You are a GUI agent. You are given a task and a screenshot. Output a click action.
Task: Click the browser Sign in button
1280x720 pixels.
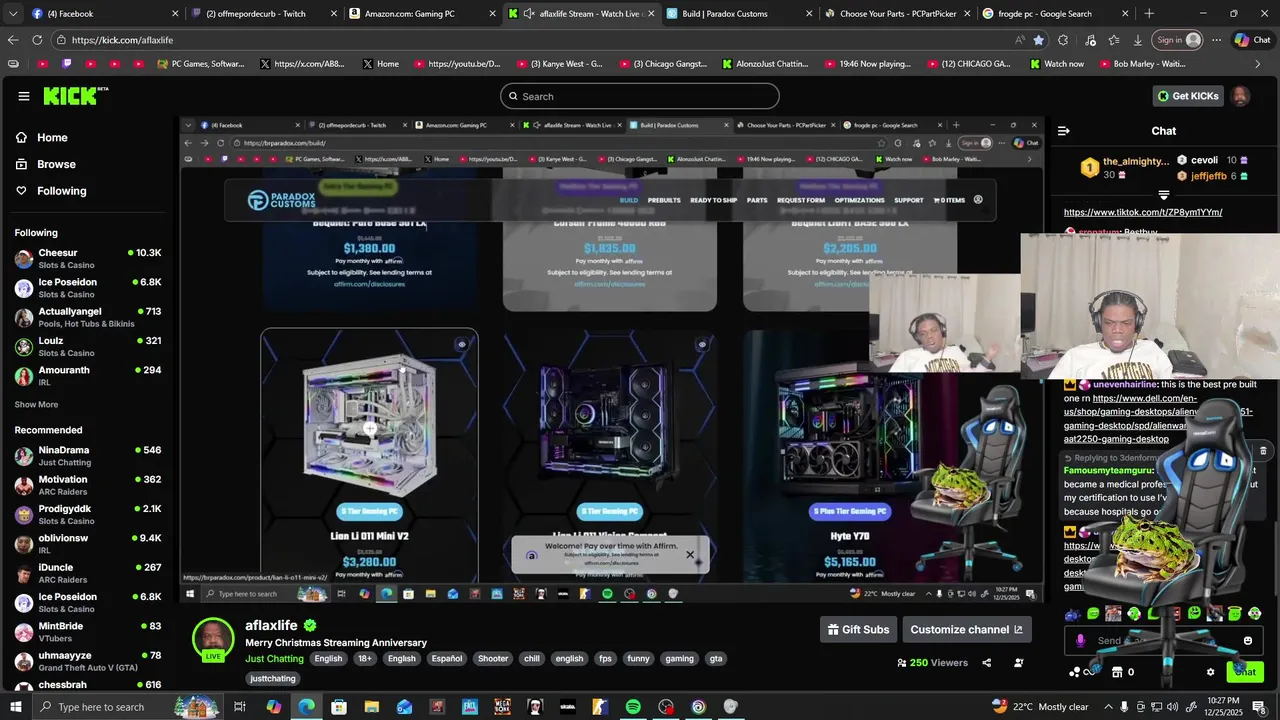pos(1176,40)
